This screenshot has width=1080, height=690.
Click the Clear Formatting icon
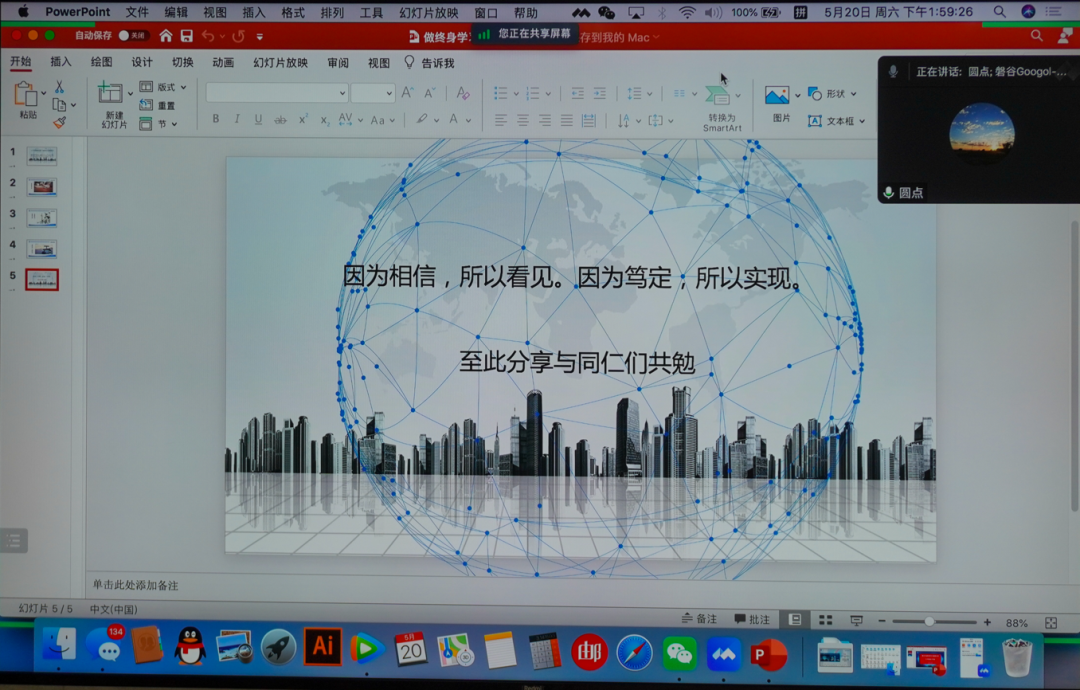point(462,93)
